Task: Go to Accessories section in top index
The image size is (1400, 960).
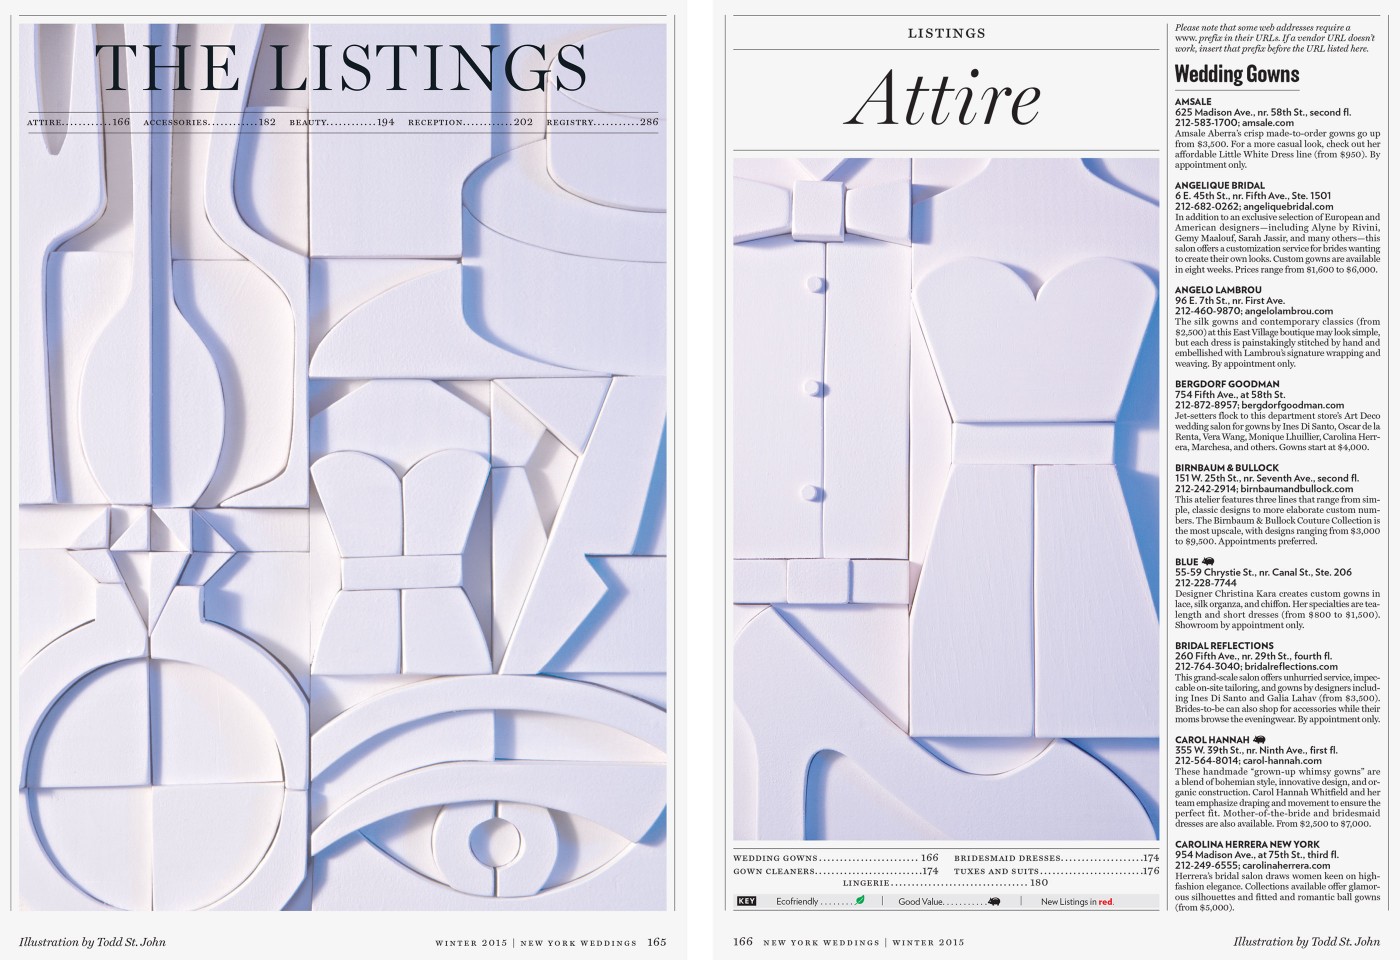Action: (209, 123)
